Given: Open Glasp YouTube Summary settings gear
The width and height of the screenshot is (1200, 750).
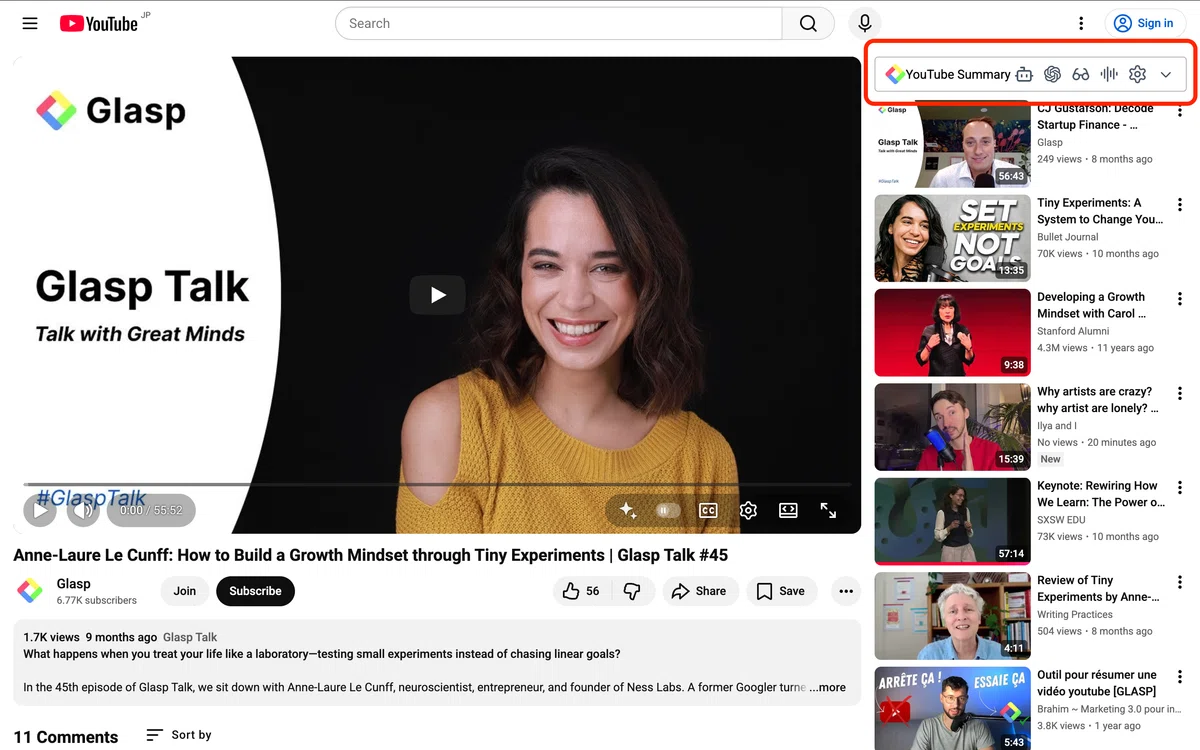Looking at the screenshot, I should [x=1137, y=74].
